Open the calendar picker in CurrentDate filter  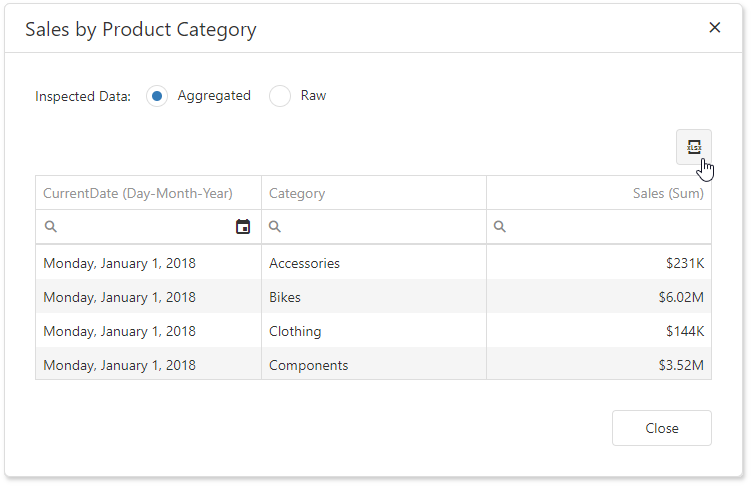tap(243, 227)
